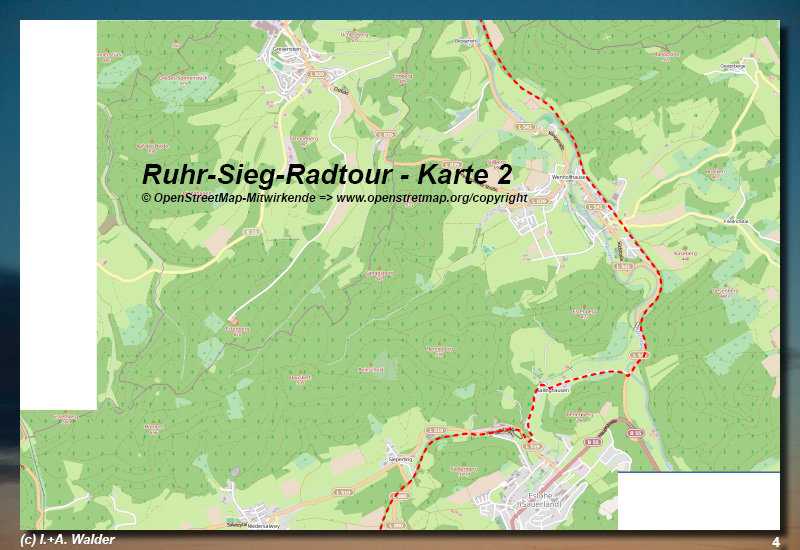This screenshot has width=800, height=550.
Task: Click the Grevenstein town label
Action: [x=286, y=49]
